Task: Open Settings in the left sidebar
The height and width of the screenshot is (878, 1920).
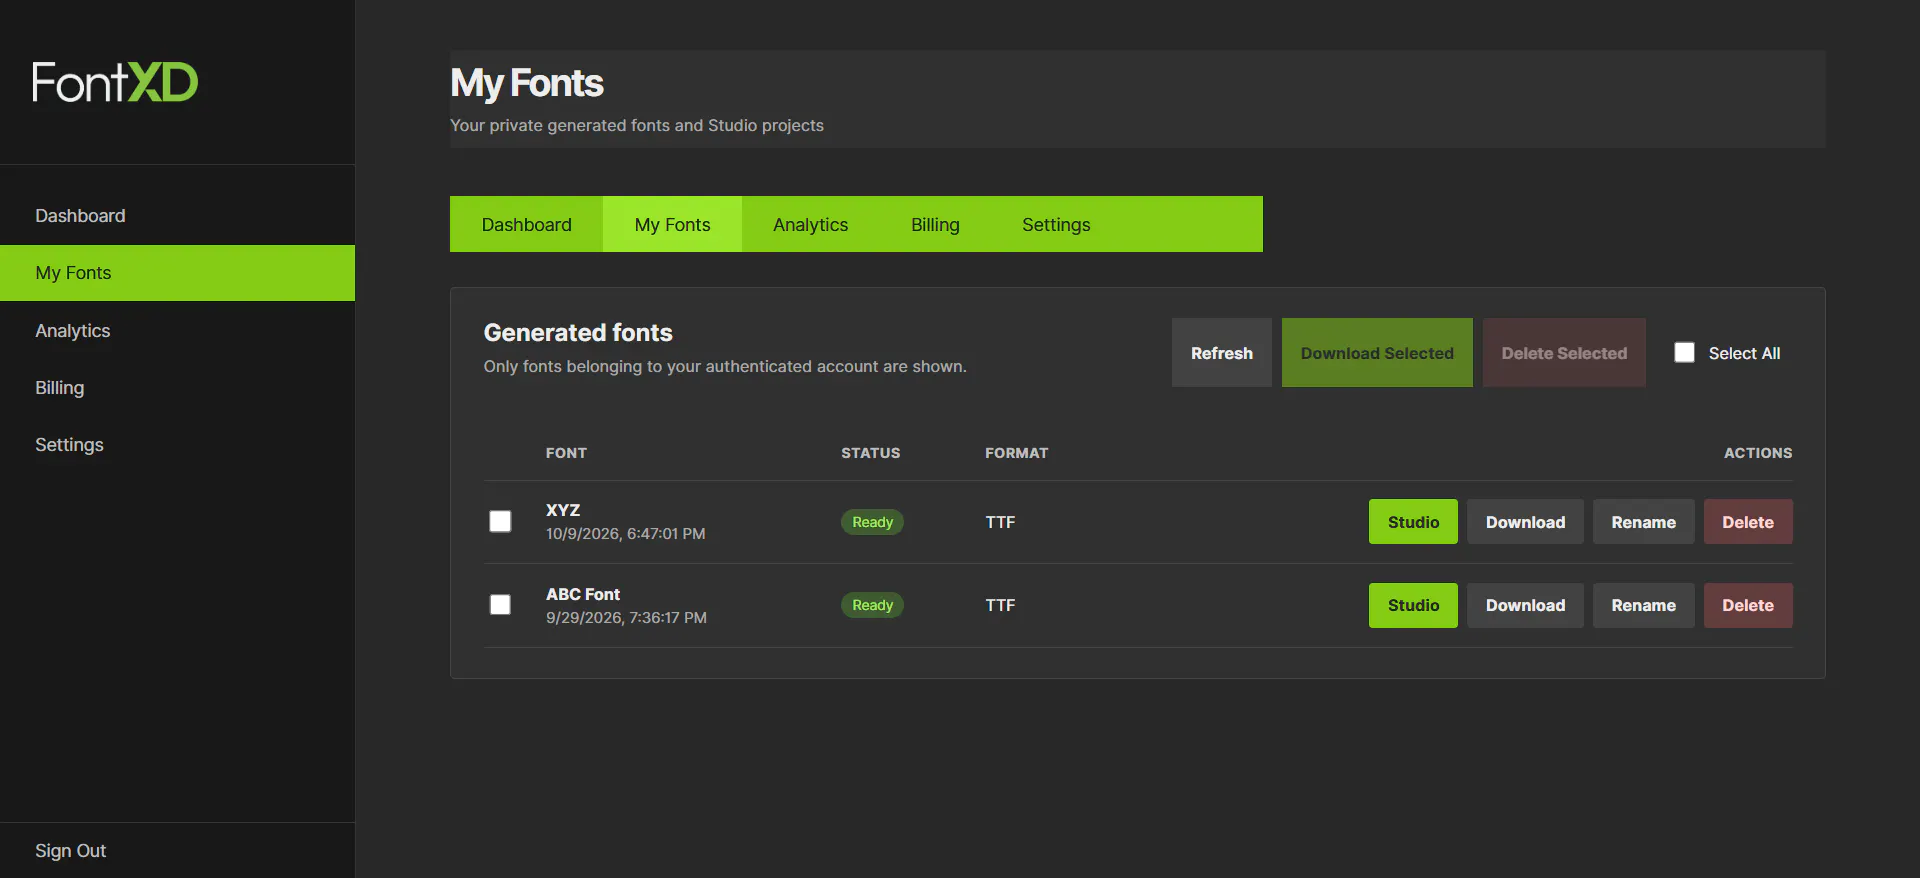Action: [178, 445]
